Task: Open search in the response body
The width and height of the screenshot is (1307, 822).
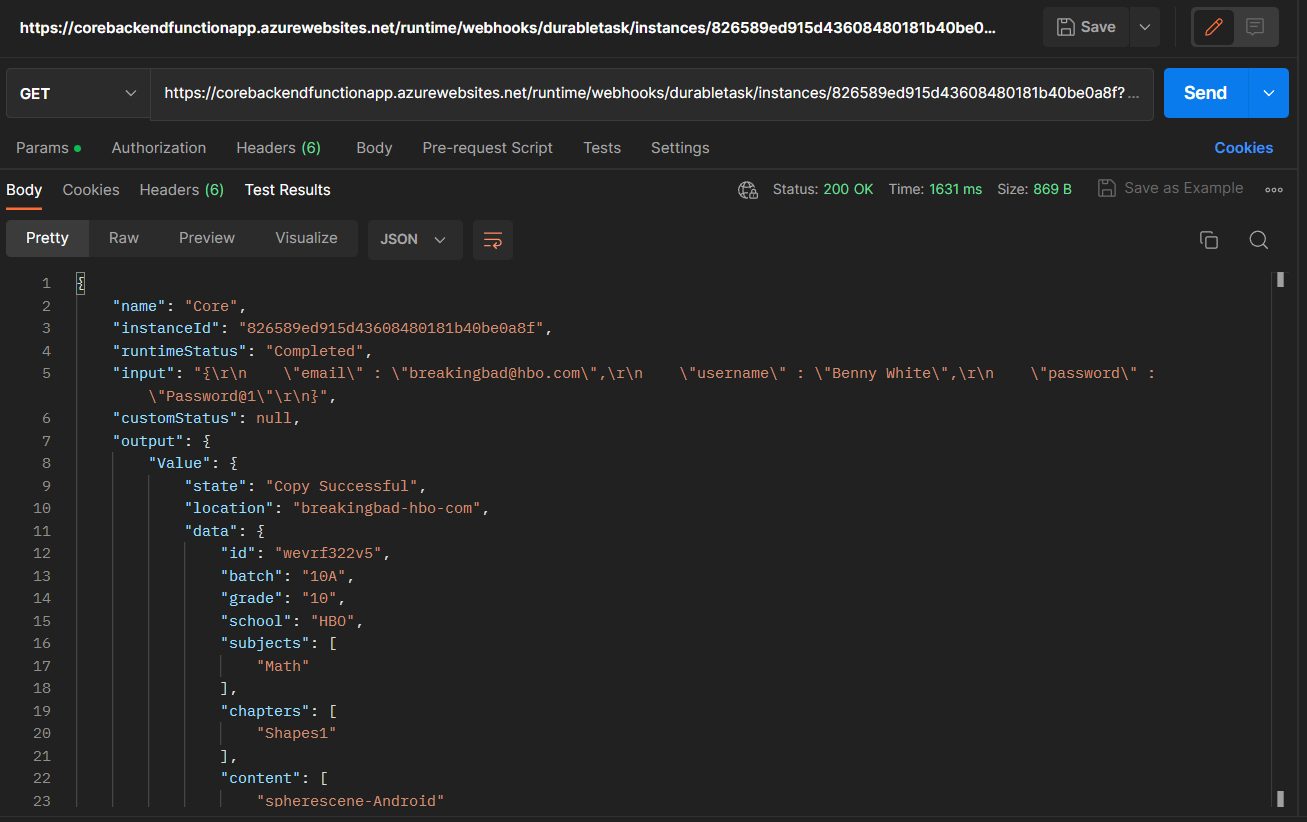Action: (x=1258, y=239)
